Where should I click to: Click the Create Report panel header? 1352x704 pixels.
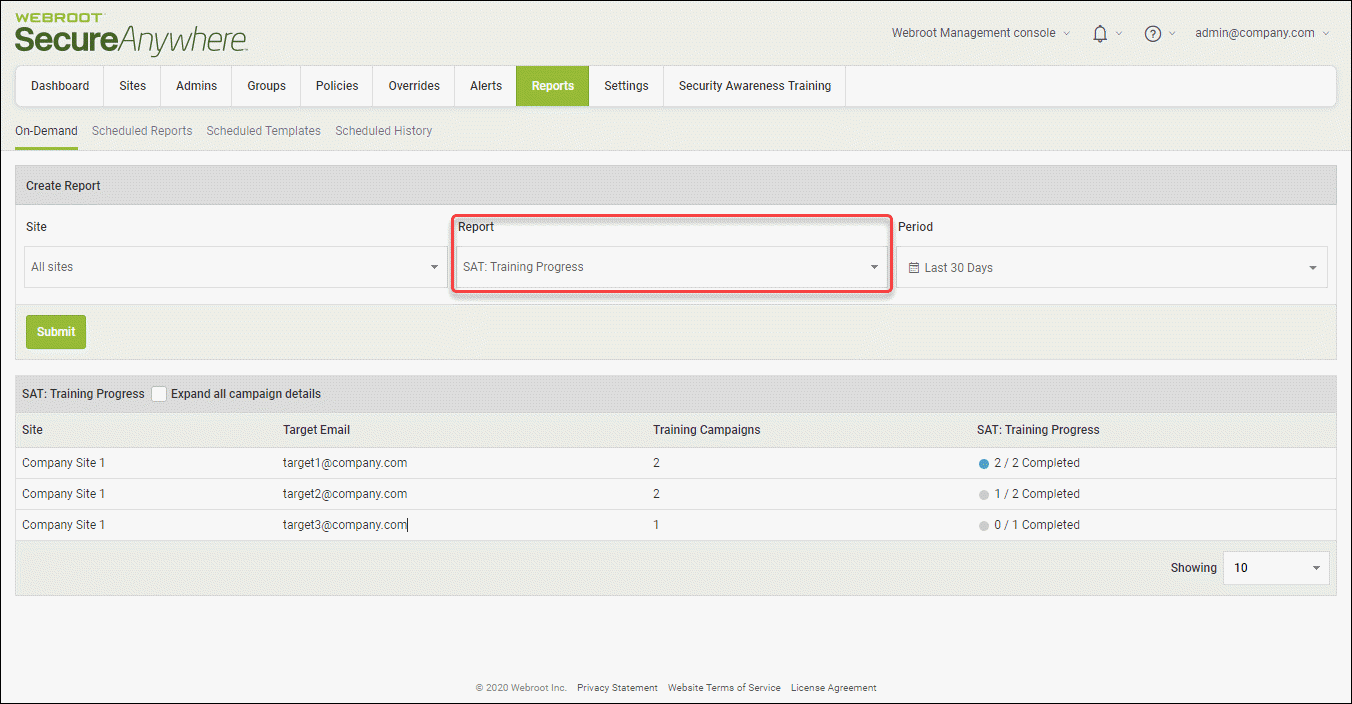(x=676, y=185)
